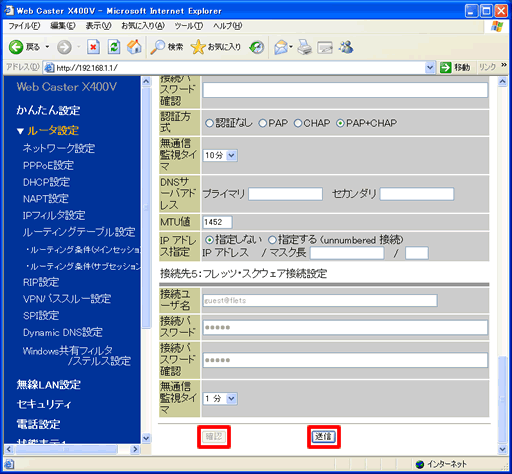
Task: Stop page loading with red X icon
Action: (x=93, y=47)
